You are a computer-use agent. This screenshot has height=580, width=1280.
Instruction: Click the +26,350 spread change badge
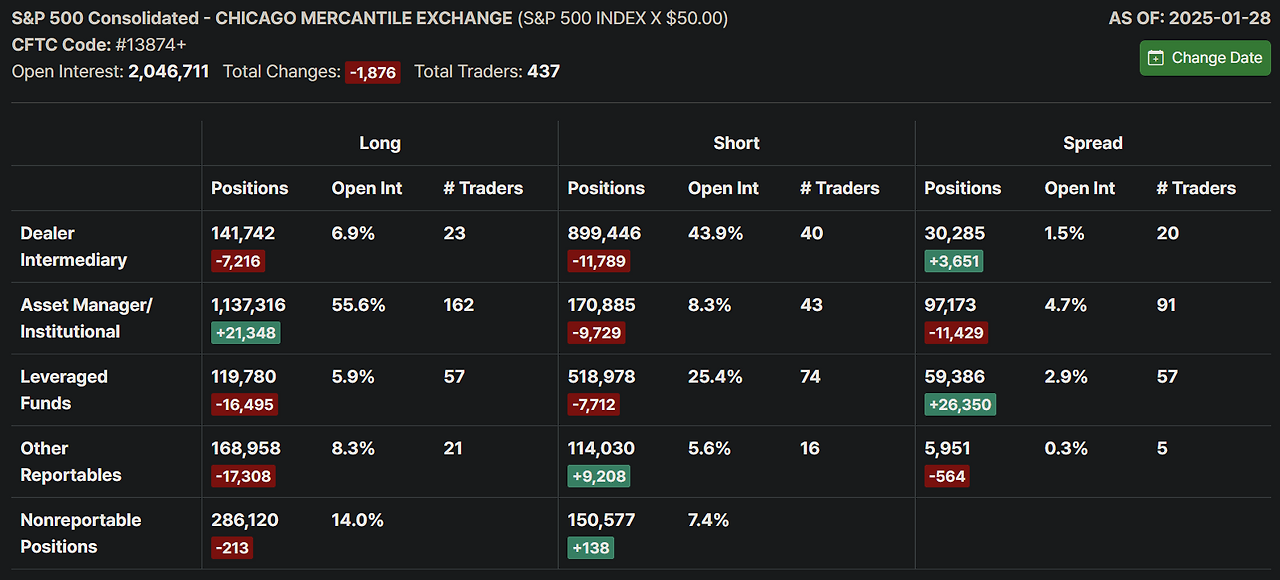[x=959, y=405]
